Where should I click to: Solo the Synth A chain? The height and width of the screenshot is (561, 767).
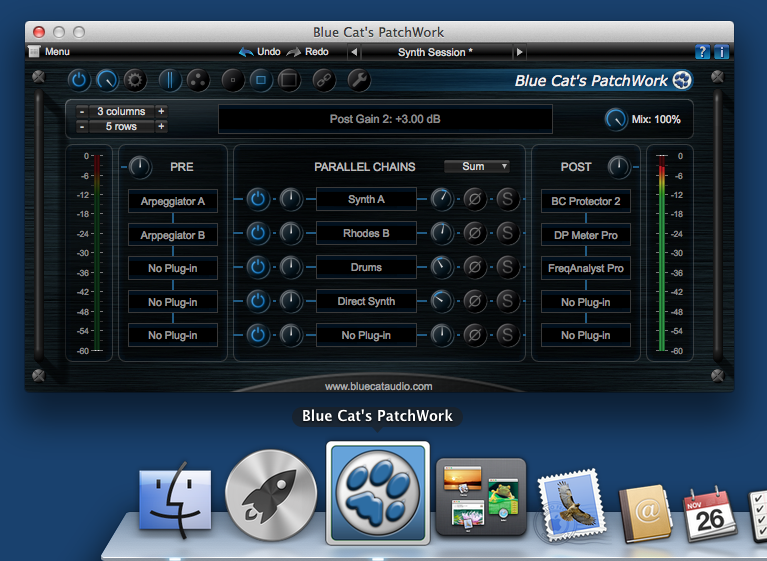pyautogui.click(x=508, y=199)
